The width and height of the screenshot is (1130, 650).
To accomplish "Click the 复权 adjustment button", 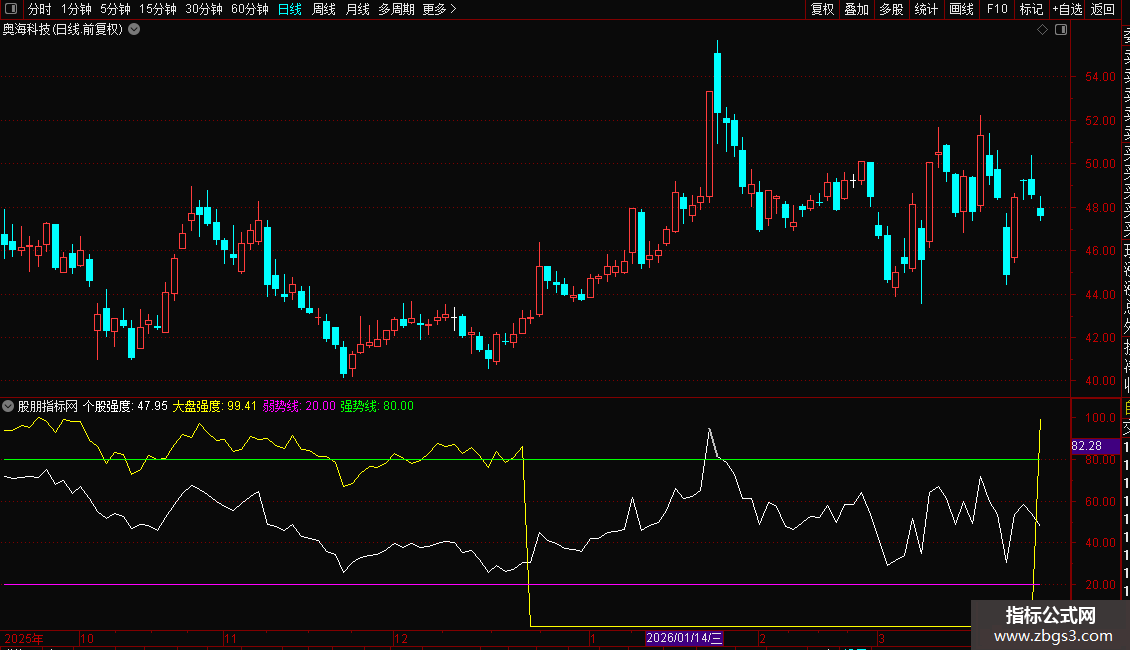I will 822,9.
